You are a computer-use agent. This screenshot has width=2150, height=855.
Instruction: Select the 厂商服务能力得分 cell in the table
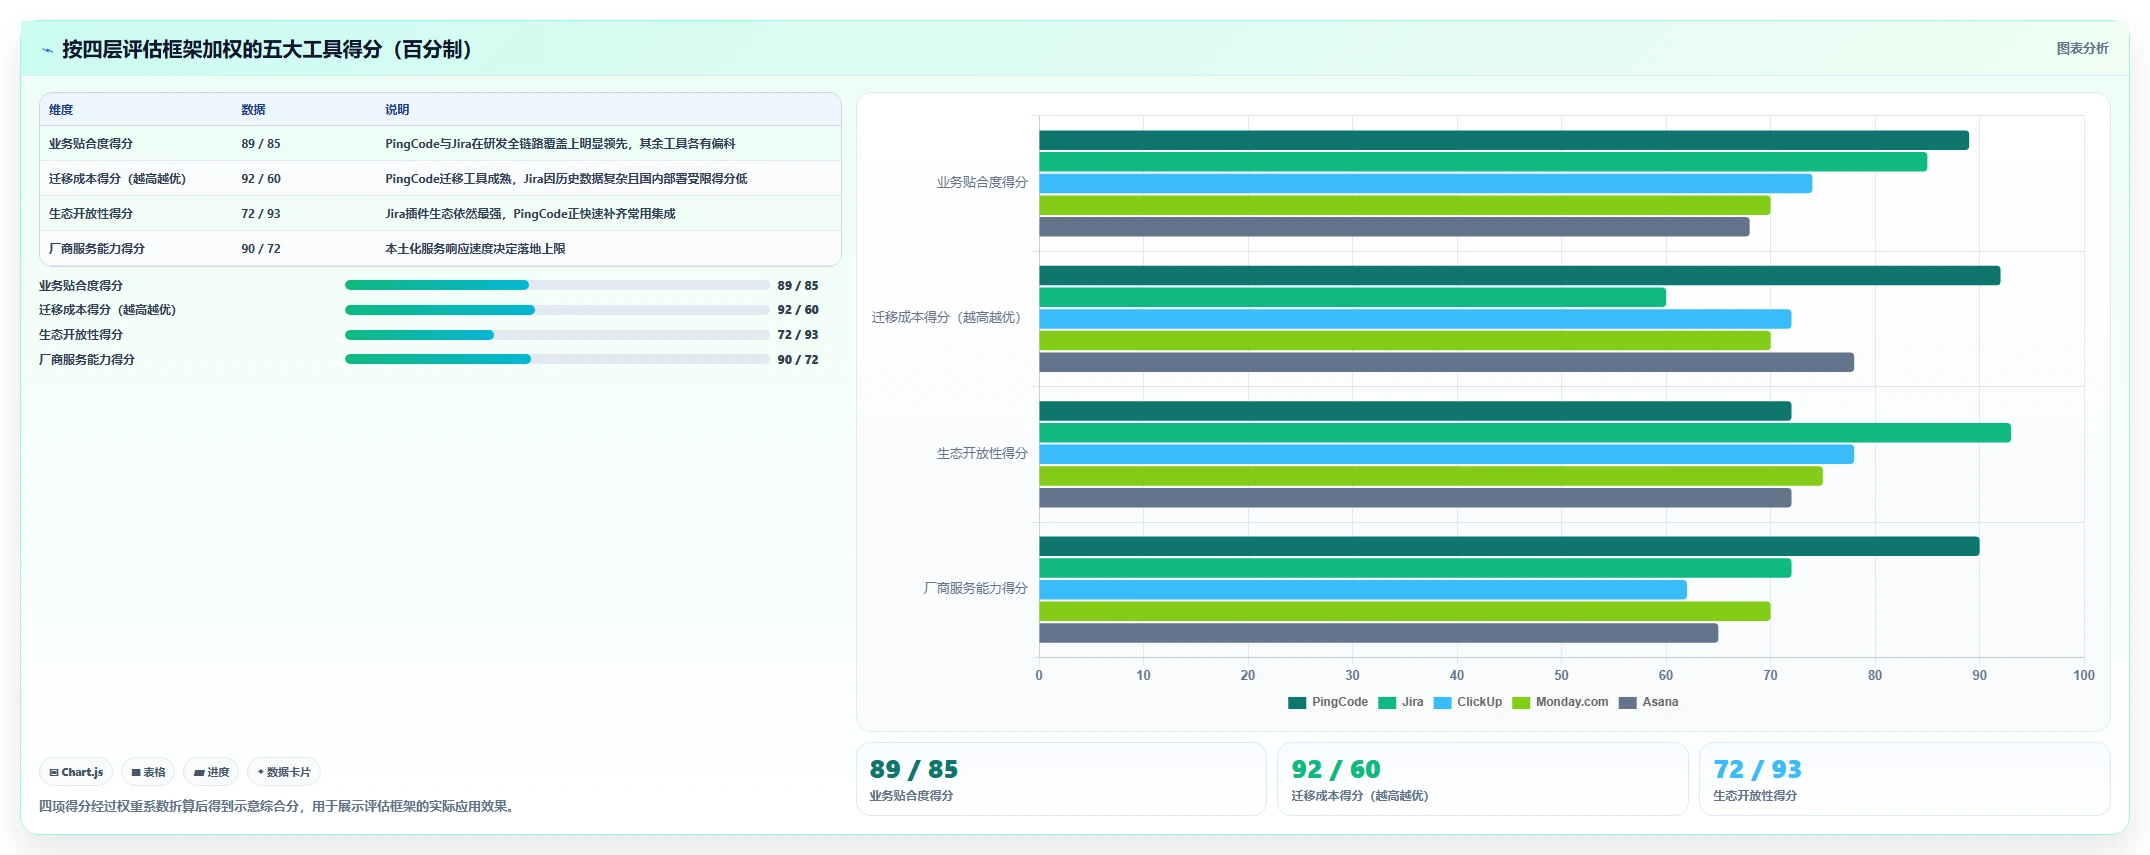click(x=97, y=249)
